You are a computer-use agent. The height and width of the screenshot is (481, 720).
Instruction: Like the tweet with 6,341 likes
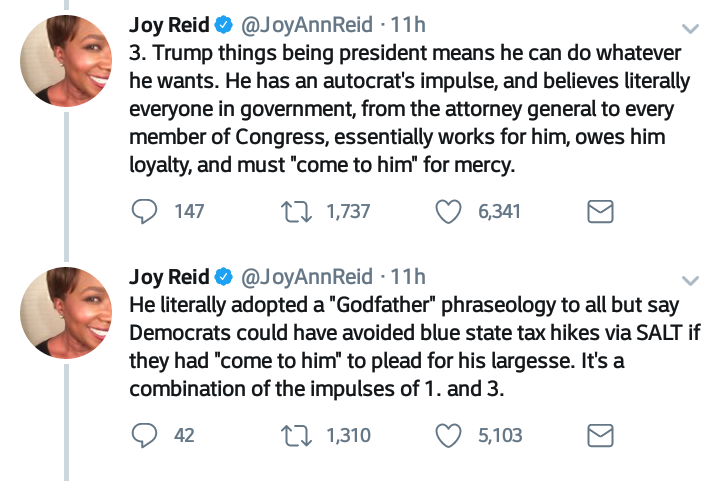[451, 211]
